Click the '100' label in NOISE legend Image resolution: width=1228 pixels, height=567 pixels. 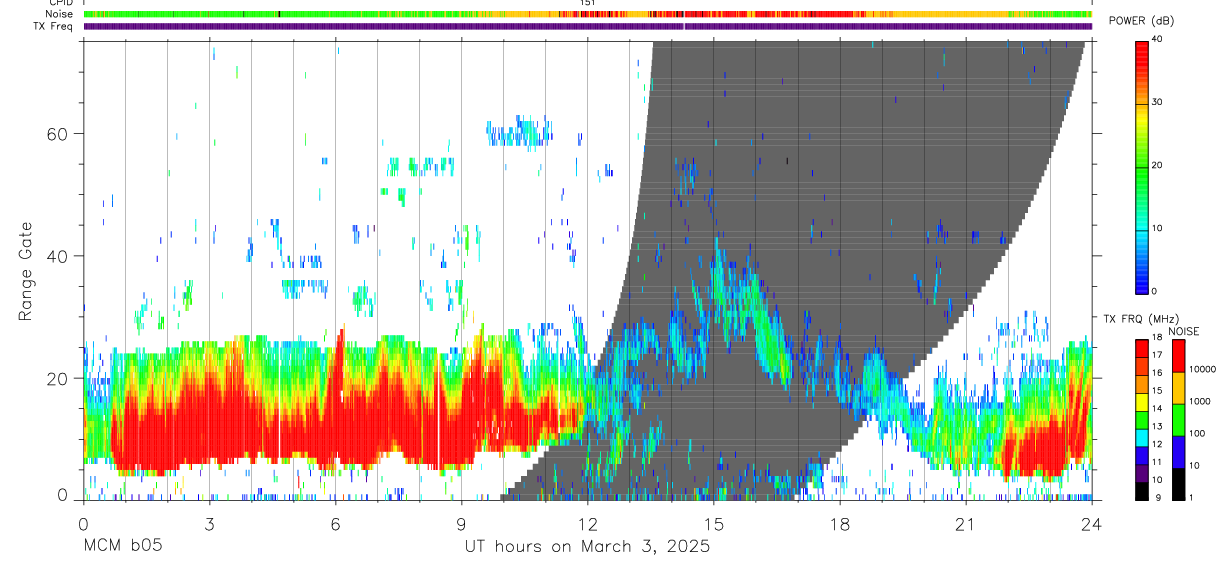(1198, 434)
